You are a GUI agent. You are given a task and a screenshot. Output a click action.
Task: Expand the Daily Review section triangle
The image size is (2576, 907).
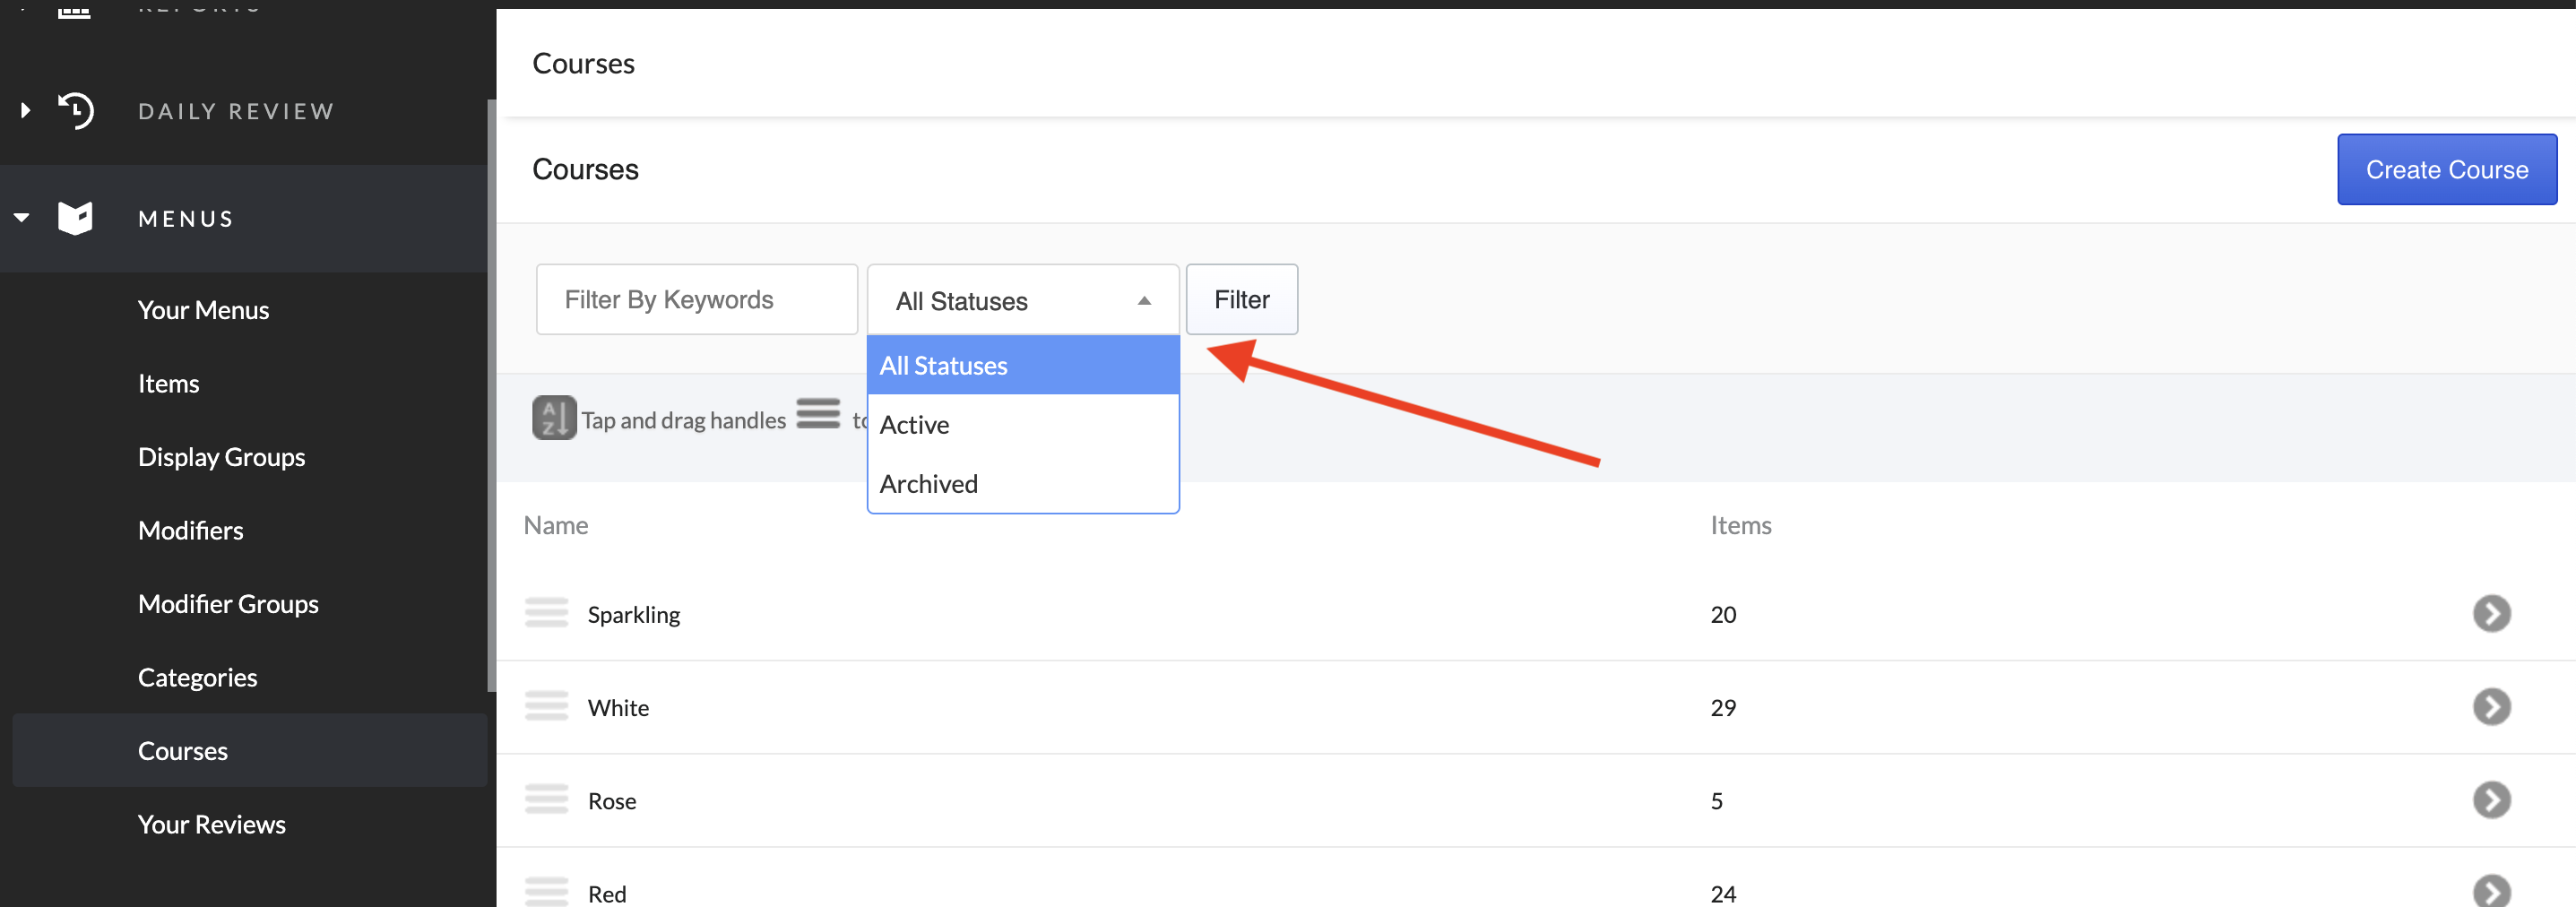24,110
